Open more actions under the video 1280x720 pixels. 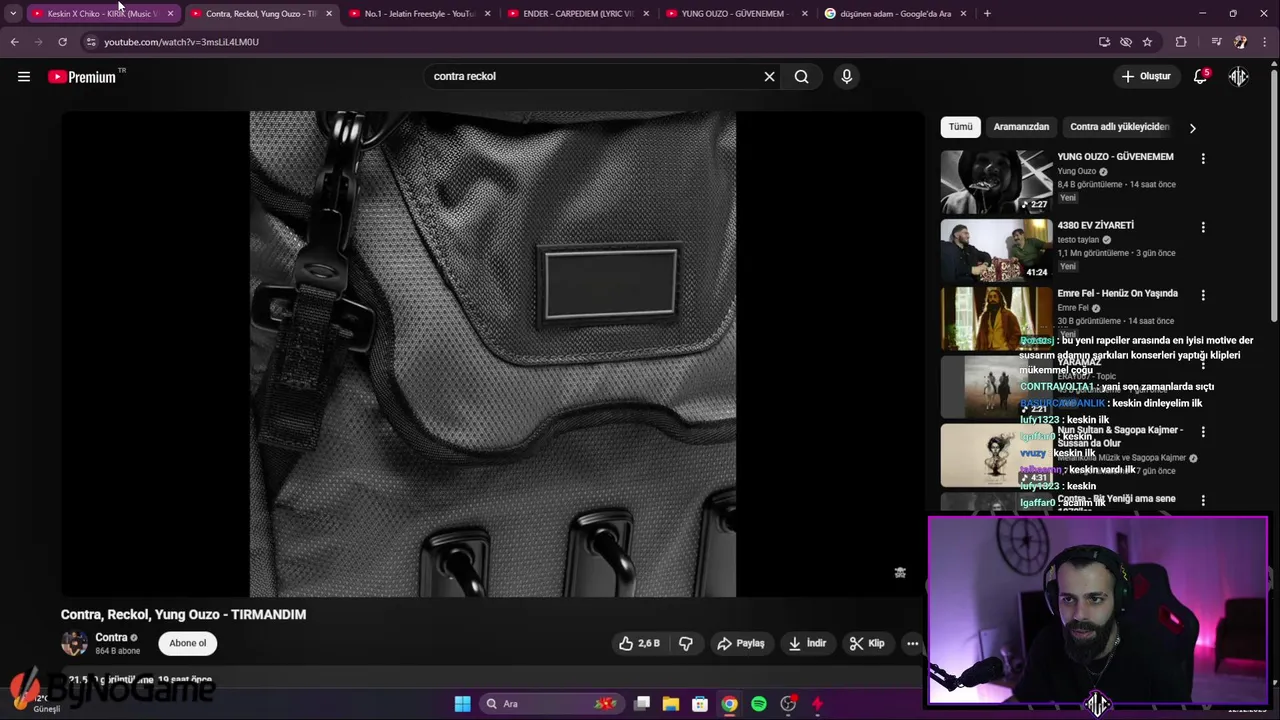tap(912, 643)
